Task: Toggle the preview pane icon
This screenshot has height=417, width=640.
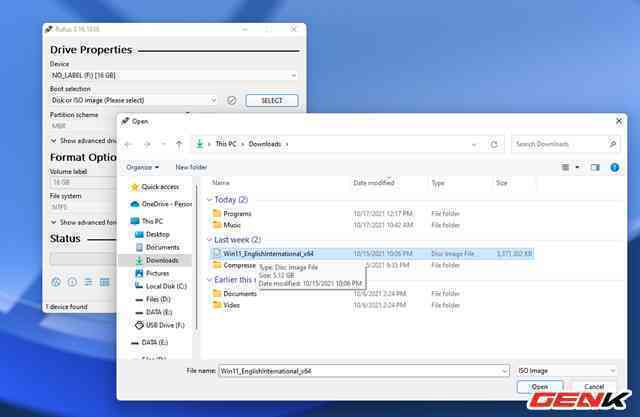Action: [x=595, y=167]
